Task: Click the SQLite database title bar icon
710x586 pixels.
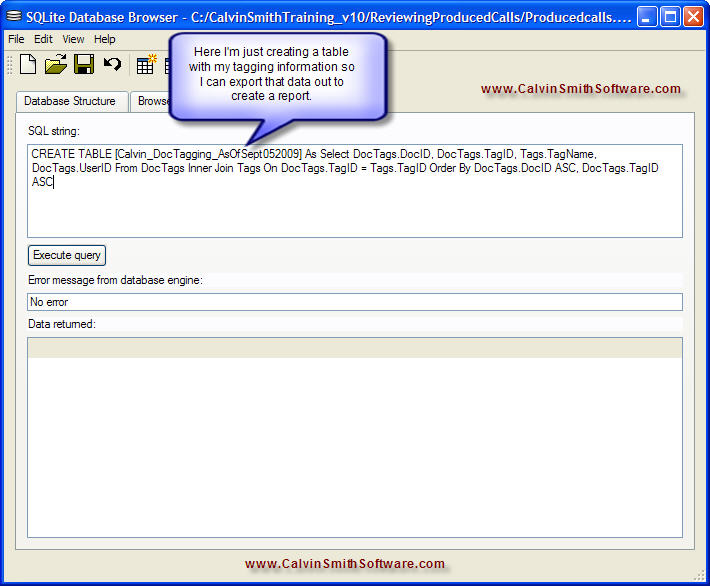Action: pos(14,16)
